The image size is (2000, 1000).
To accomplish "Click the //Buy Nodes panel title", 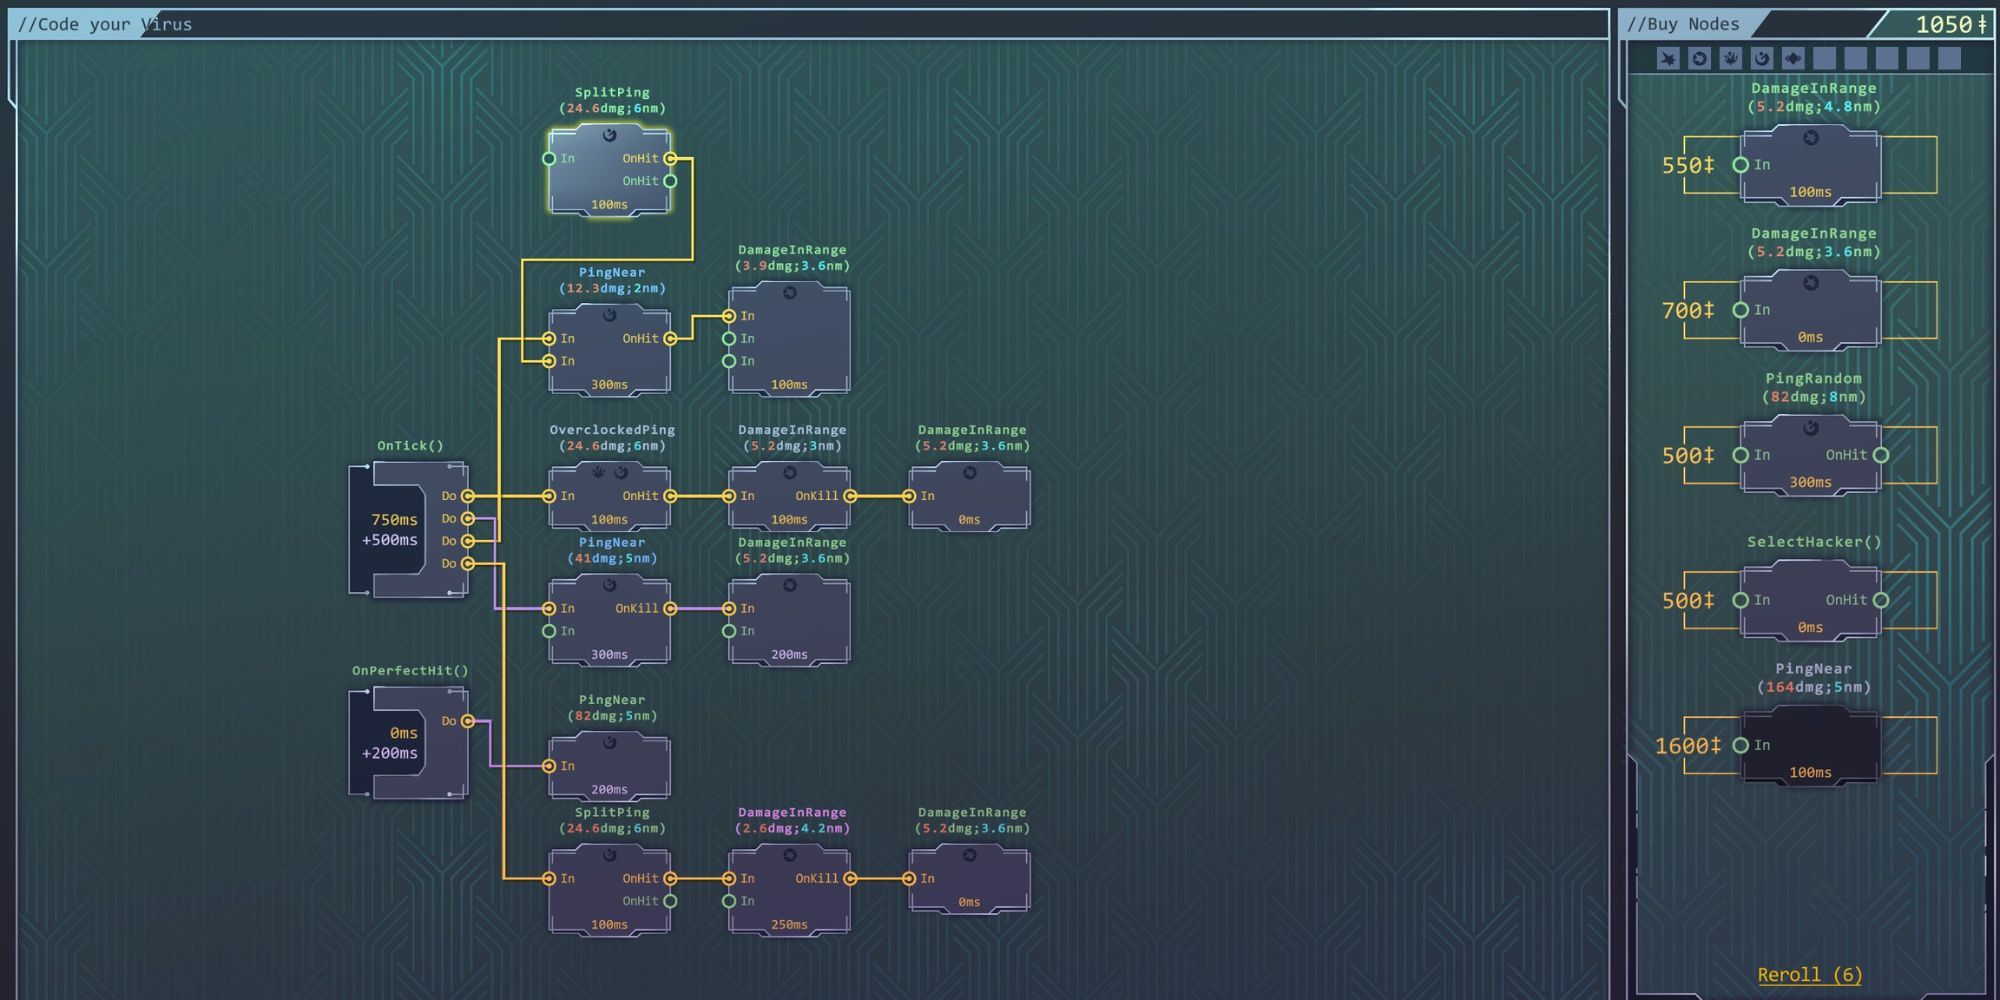I will point(1683,24).
